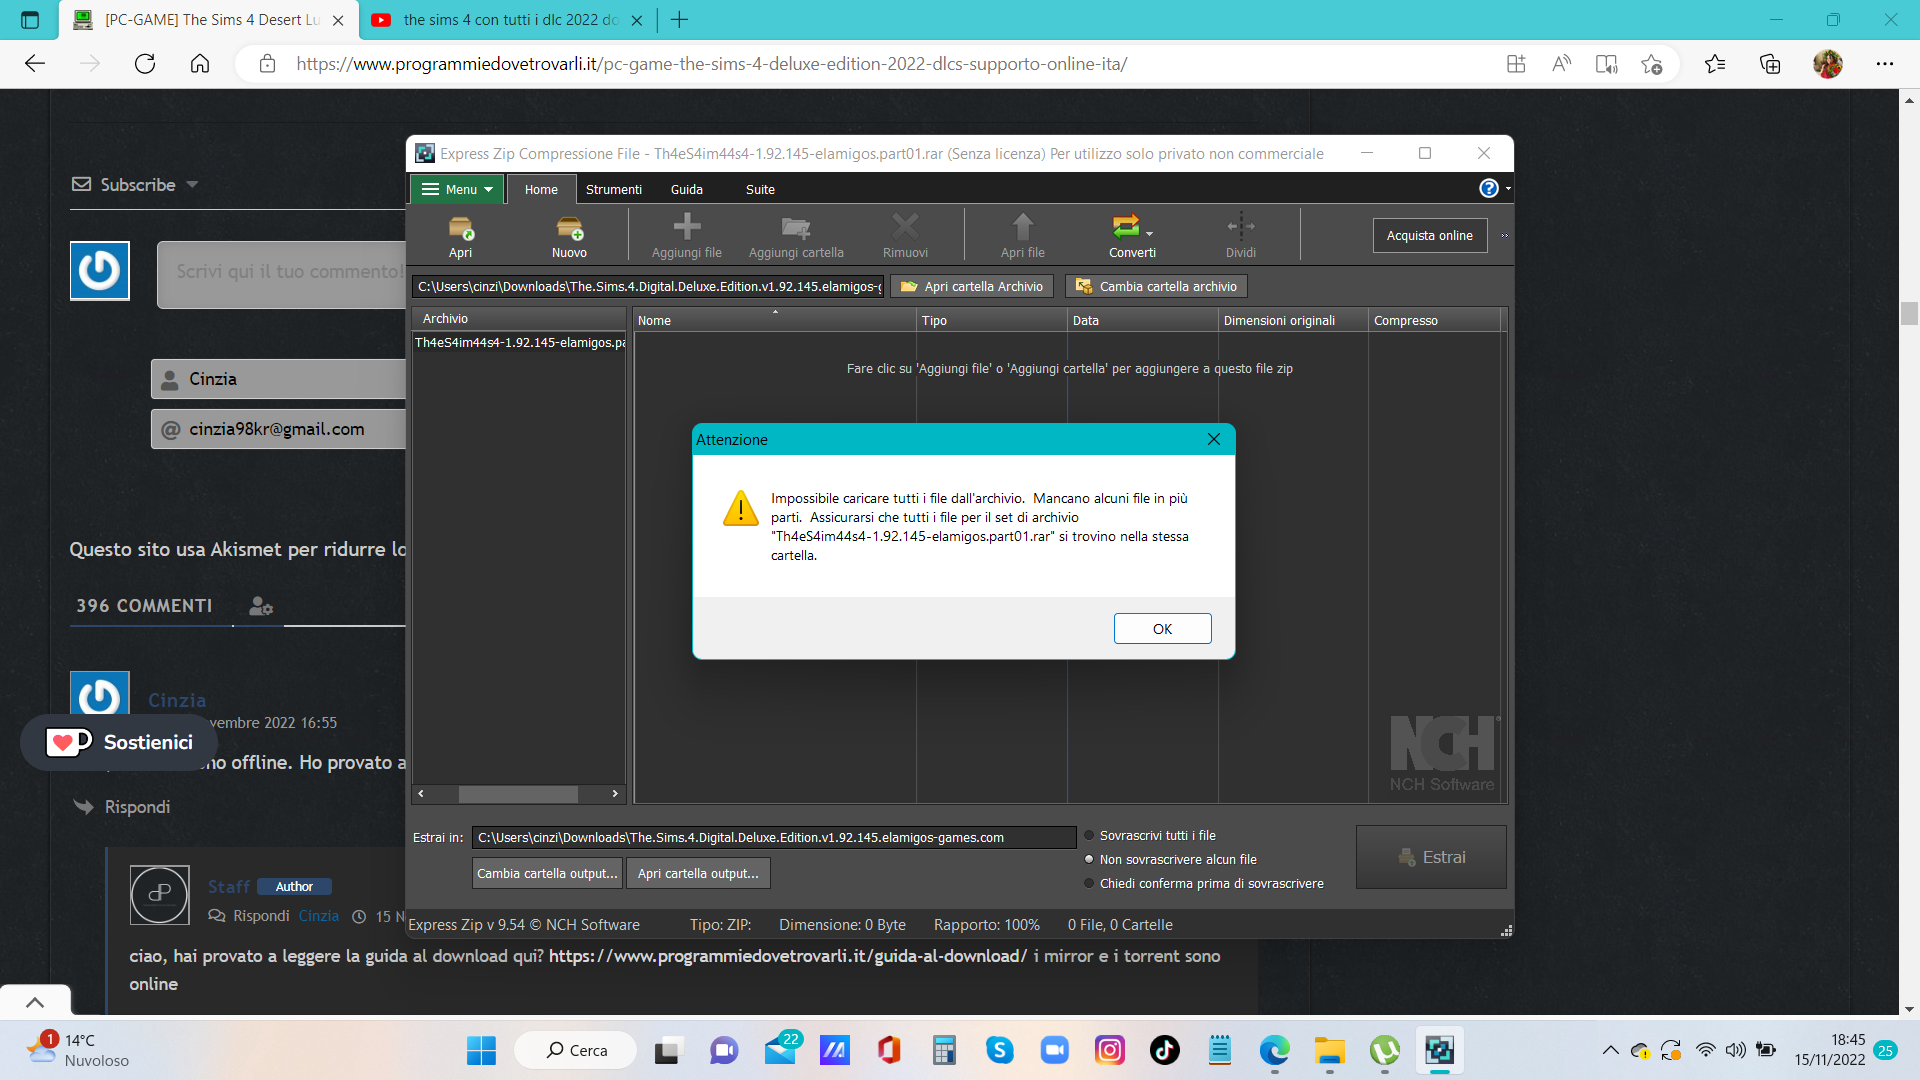Expand the Converti dropdown arrow

coord(1149,234)
